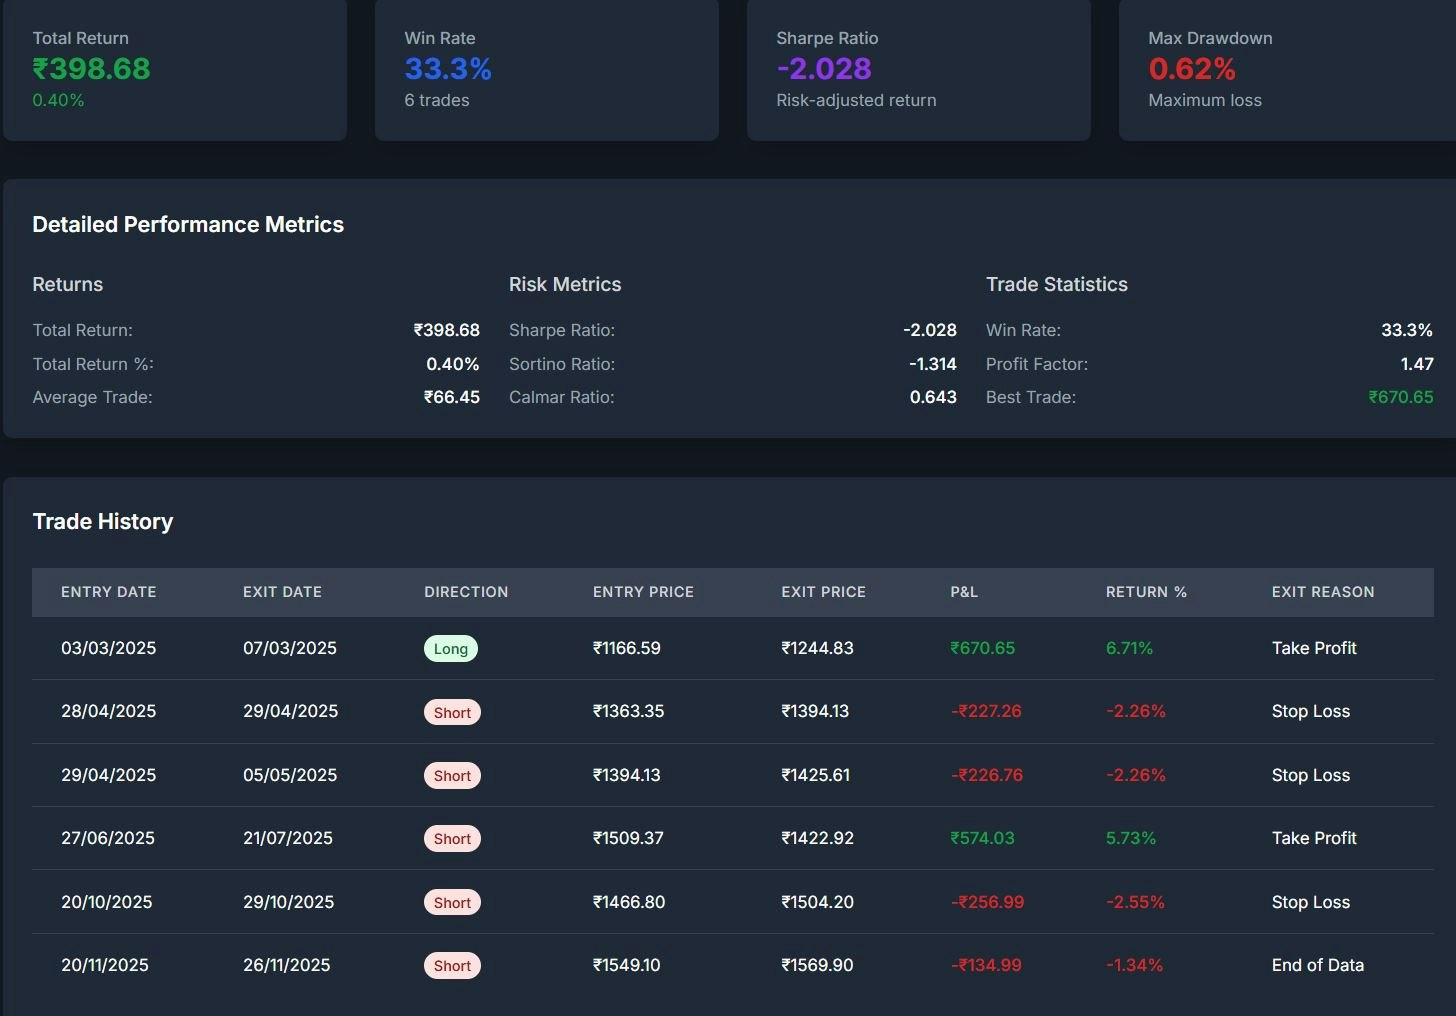Screen dimensions: 1456x1016
Task: Click the P&L column header
Action: [964, 592]
